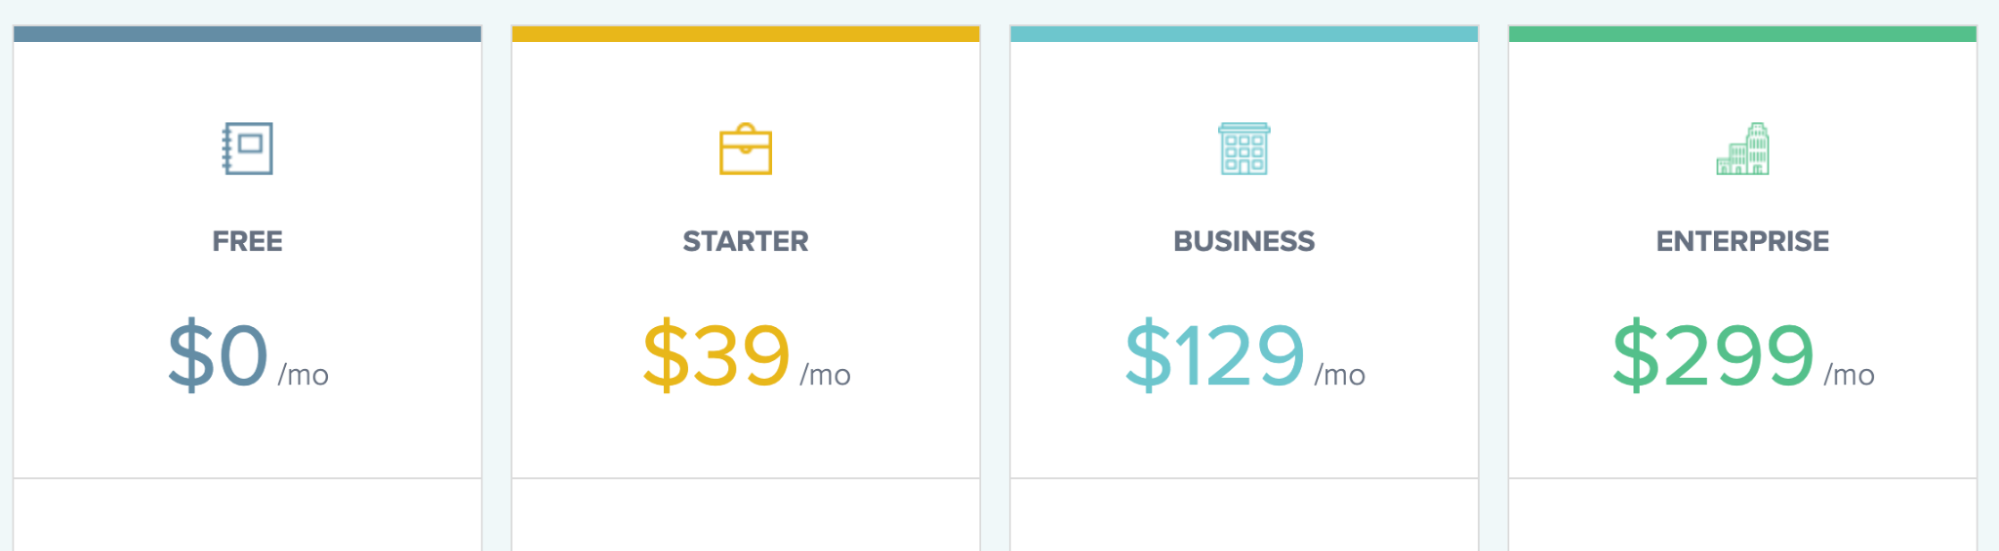The height and width of the screenshot is (551, 1999).
Task: Click the skyscraper icon for Enterprise
Action: [1743, 149]
